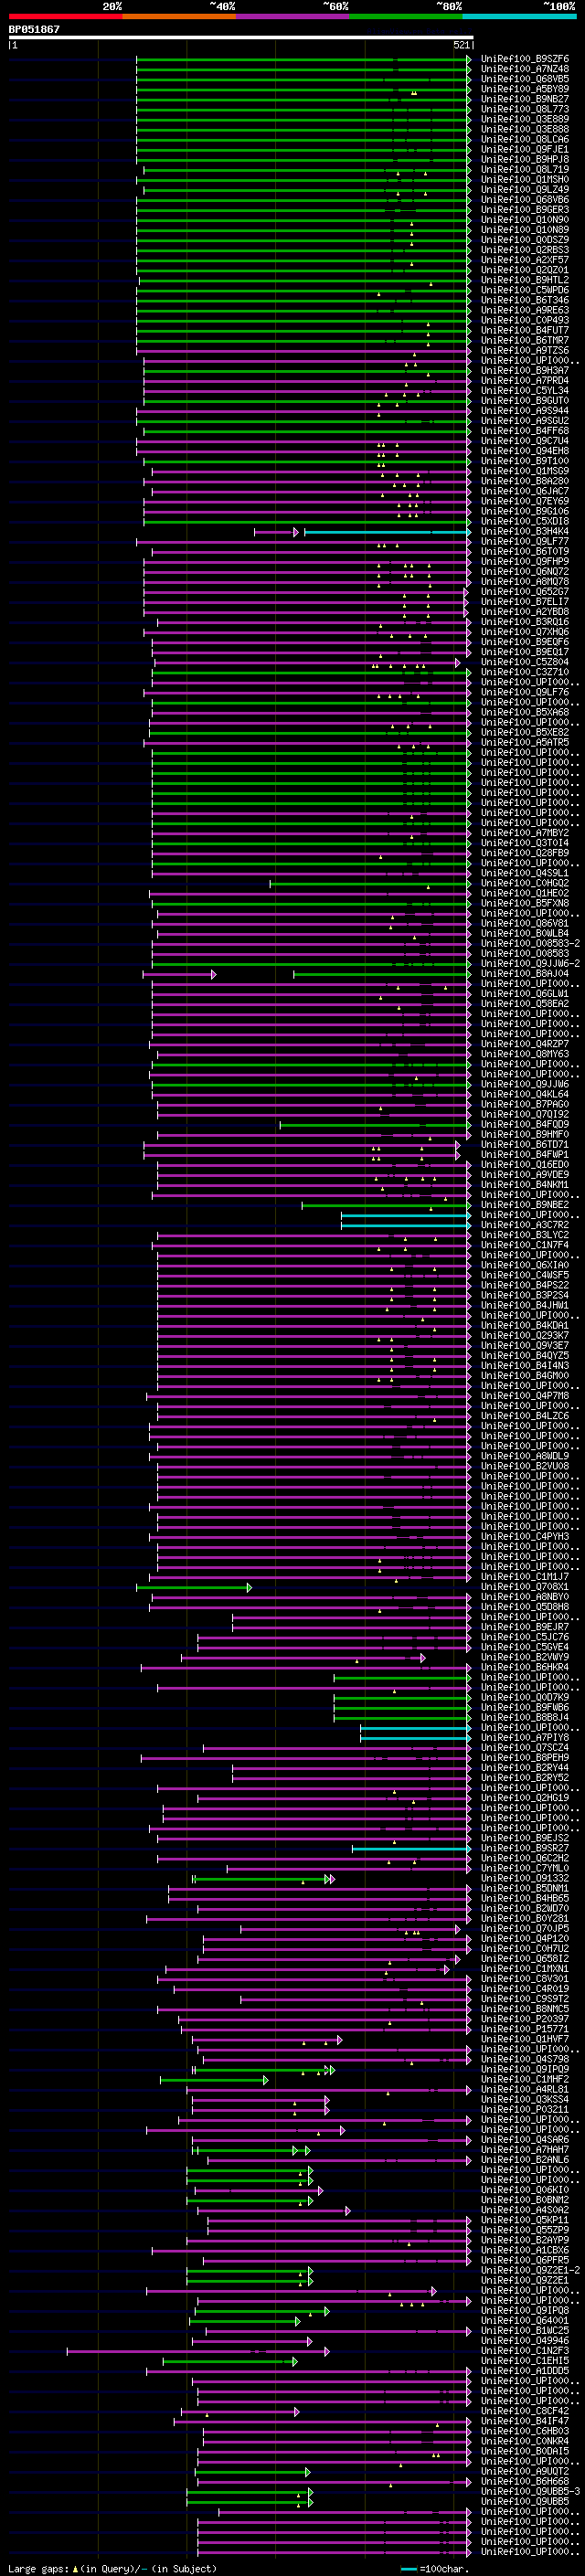The image size is (585, 2576).
Task: Select label UniRef100_Q9Z2E1-2
Action: coord(531,2270)
